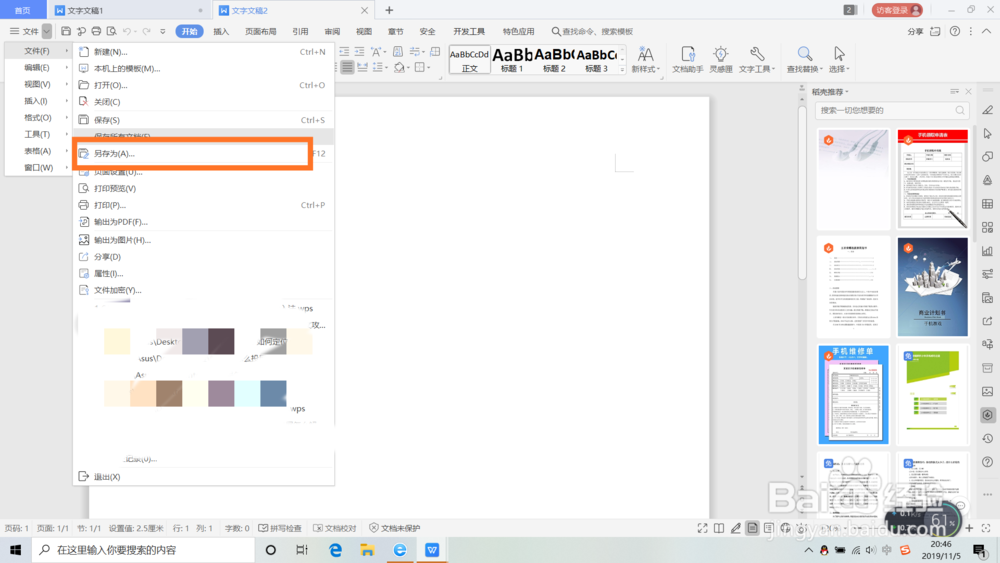The image size is (1000, 563).
Task: Click the undo arrow icon
Action: (x=127, y=31)
